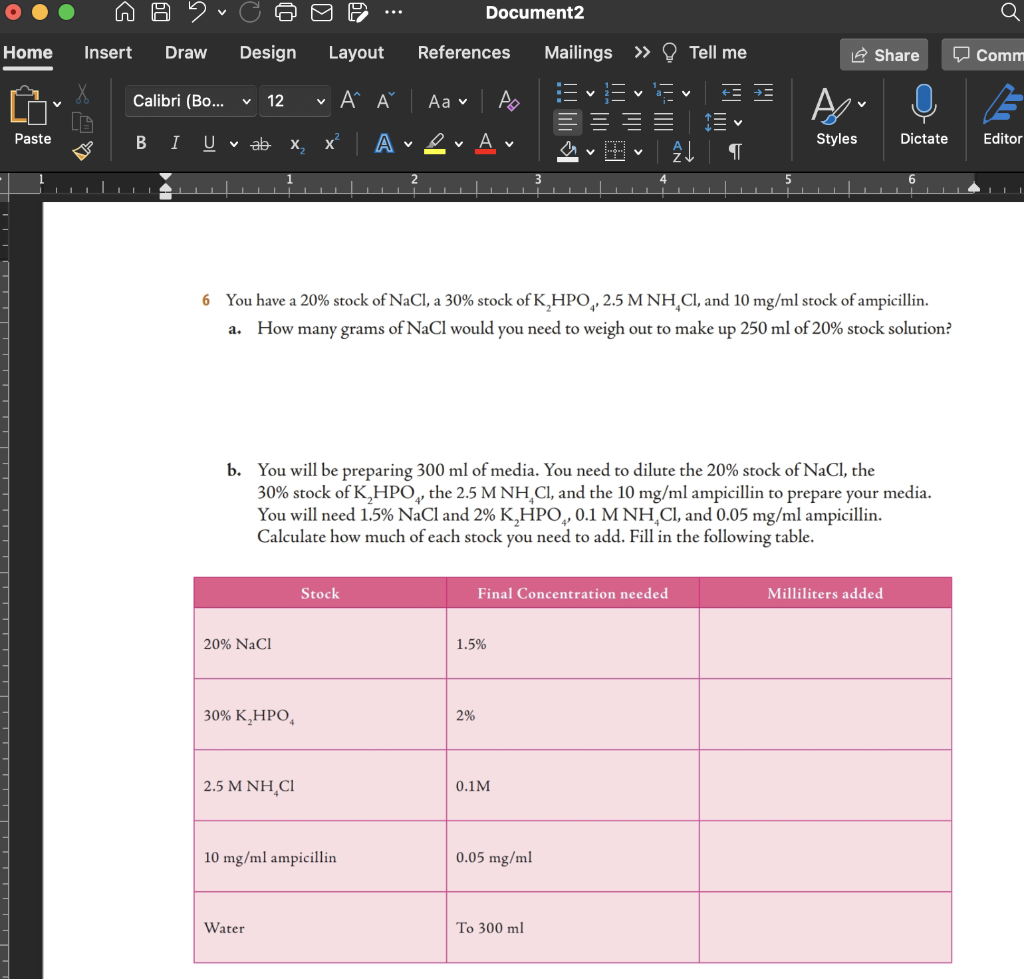Apply superscript formatting

[330, 142]
